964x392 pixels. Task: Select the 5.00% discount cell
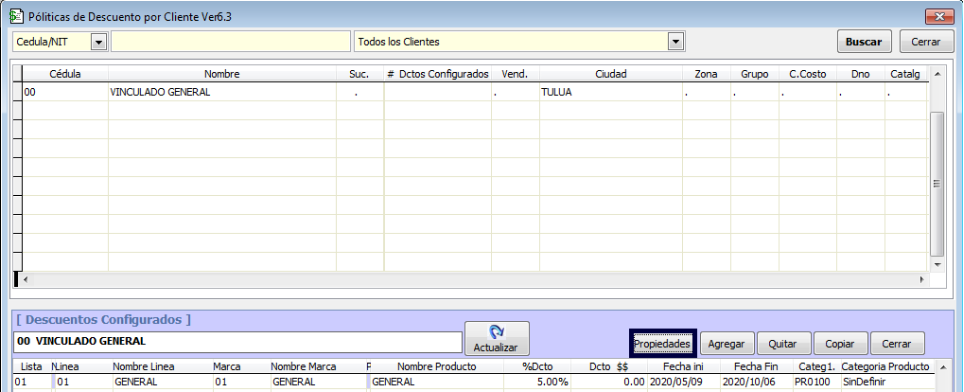pos(537,382)
